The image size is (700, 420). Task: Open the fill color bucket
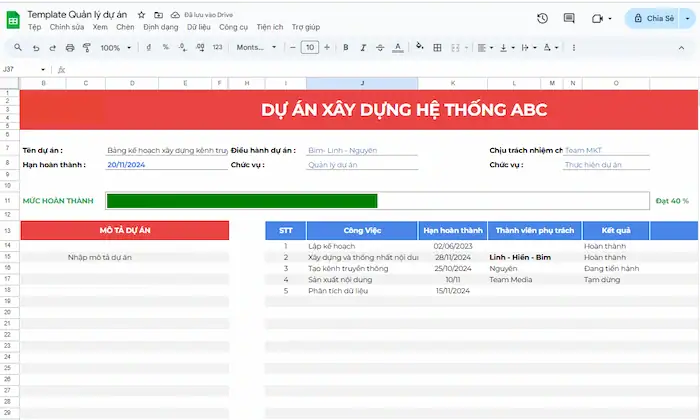tap(420, 46)
